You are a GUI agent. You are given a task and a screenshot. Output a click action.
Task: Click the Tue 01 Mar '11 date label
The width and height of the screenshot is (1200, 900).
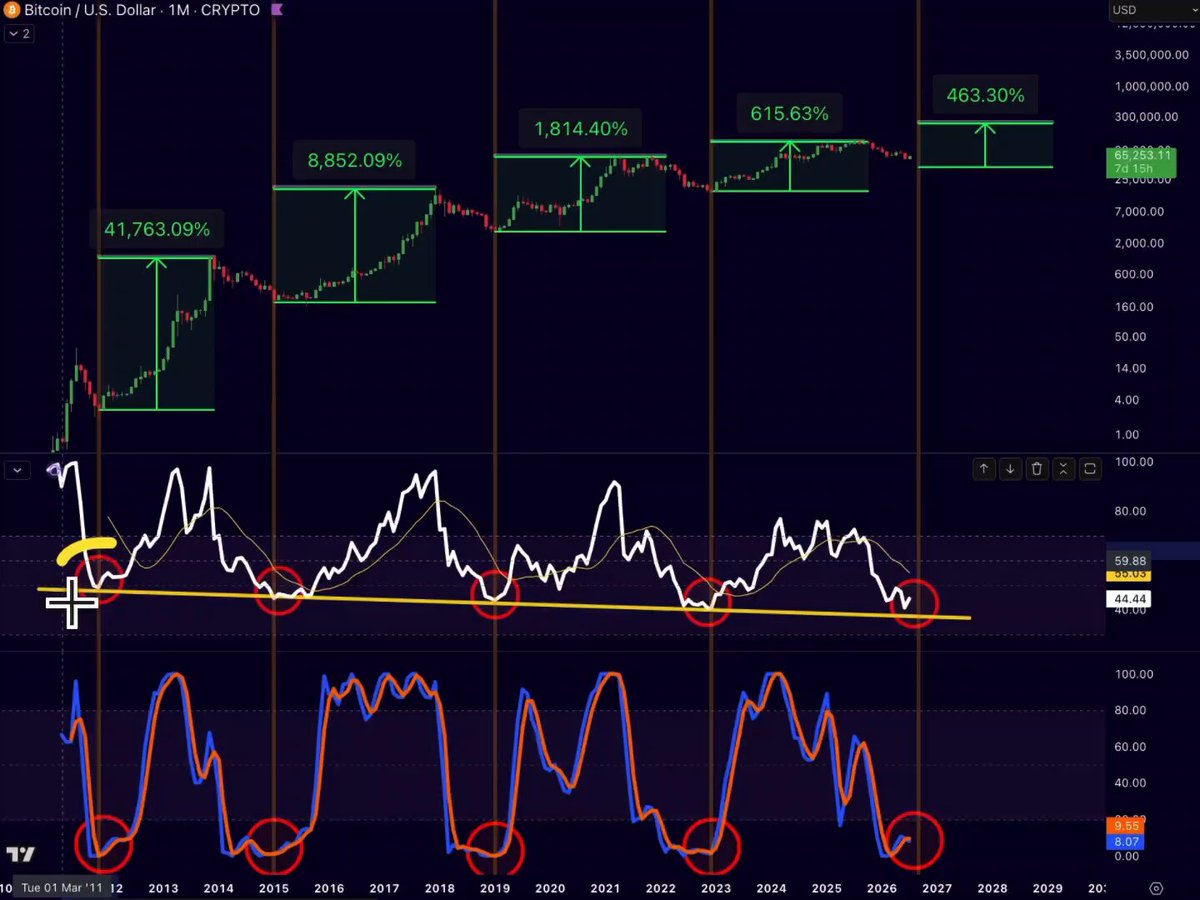(x=61, y=888)
